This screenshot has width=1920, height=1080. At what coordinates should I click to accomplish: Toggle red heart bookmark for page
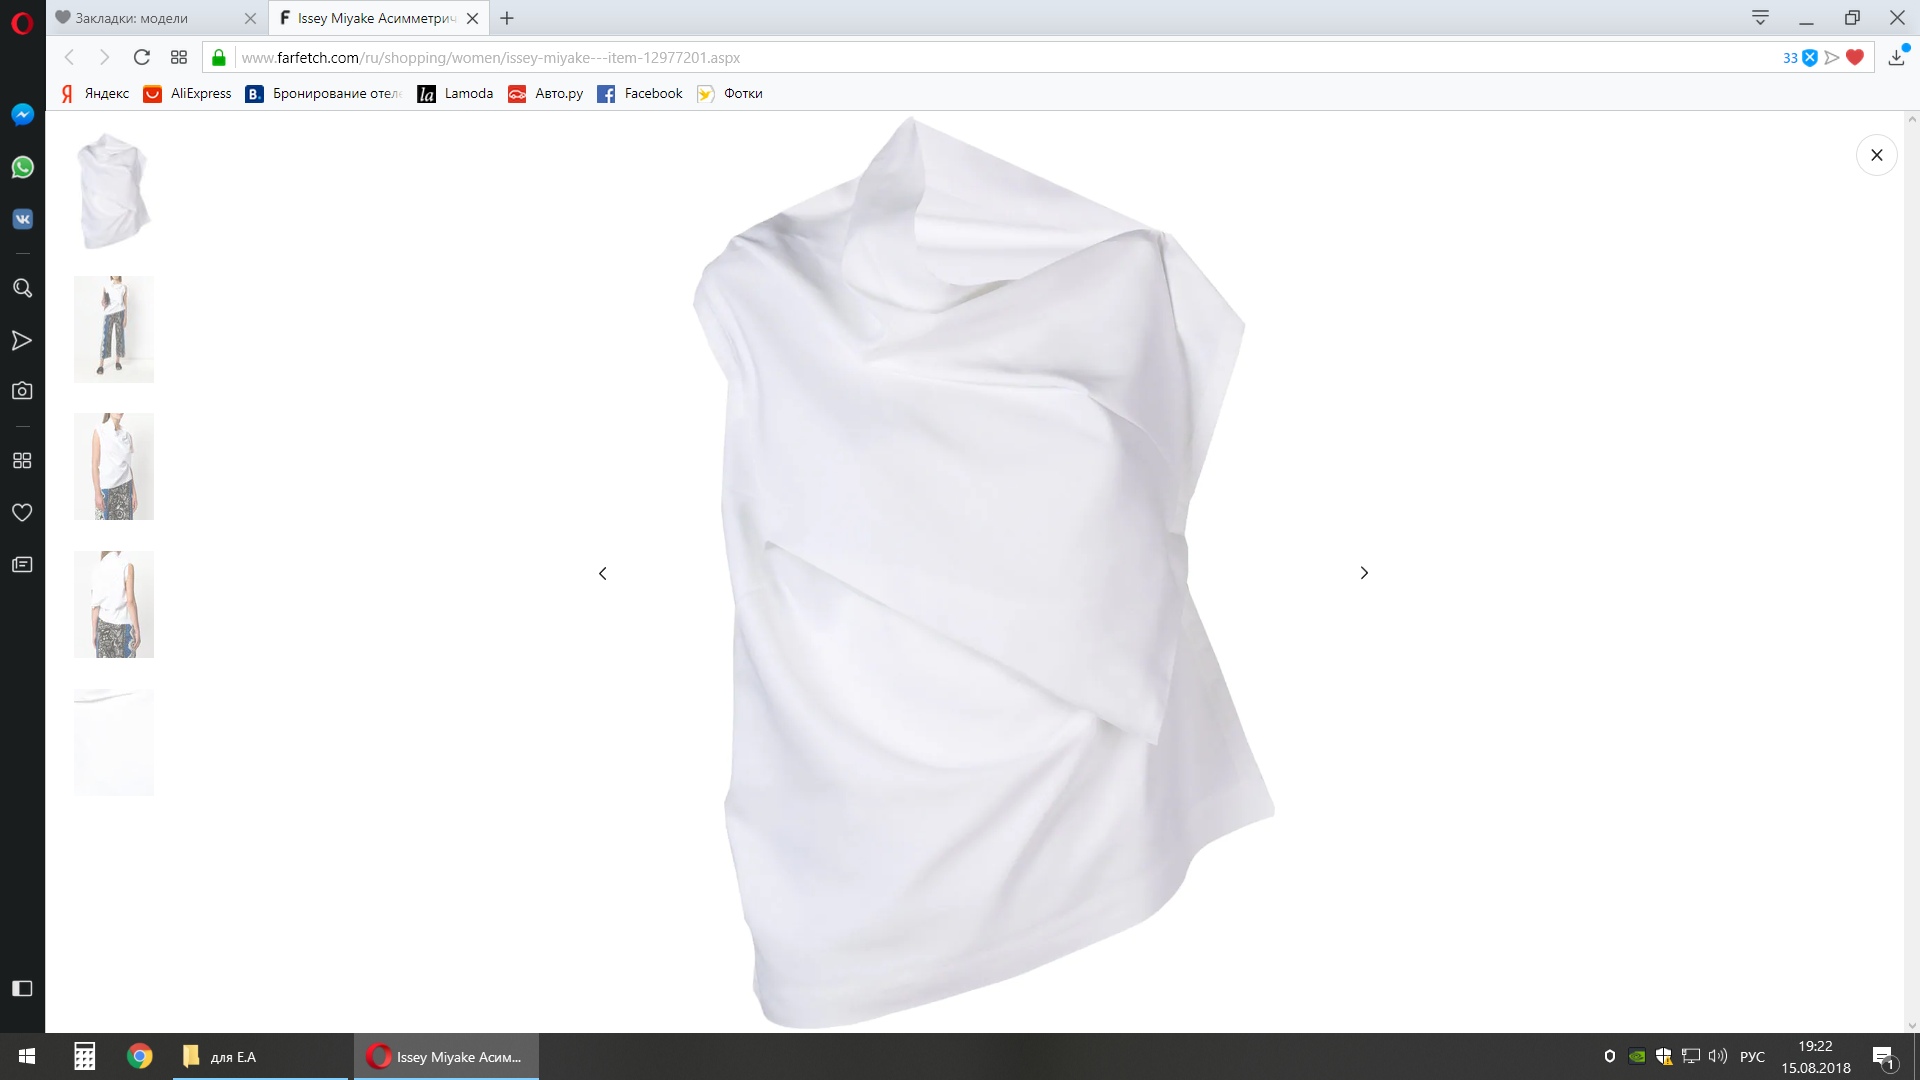pyautogui.click(x=1855, y=58)
